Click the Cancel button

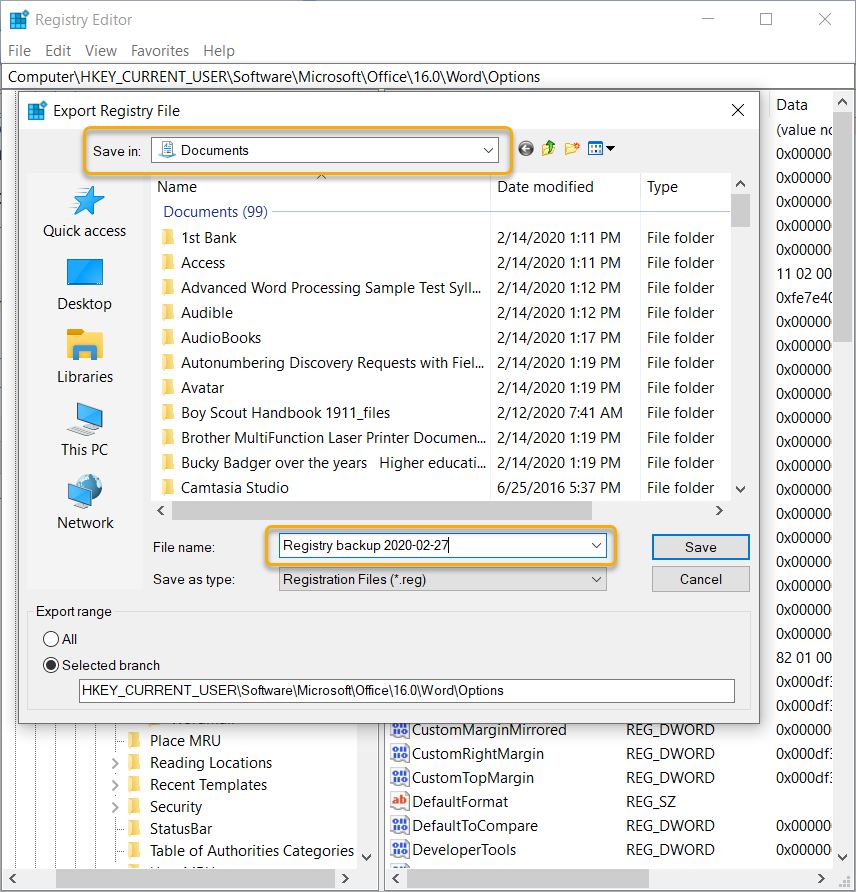tap(701, 579)
